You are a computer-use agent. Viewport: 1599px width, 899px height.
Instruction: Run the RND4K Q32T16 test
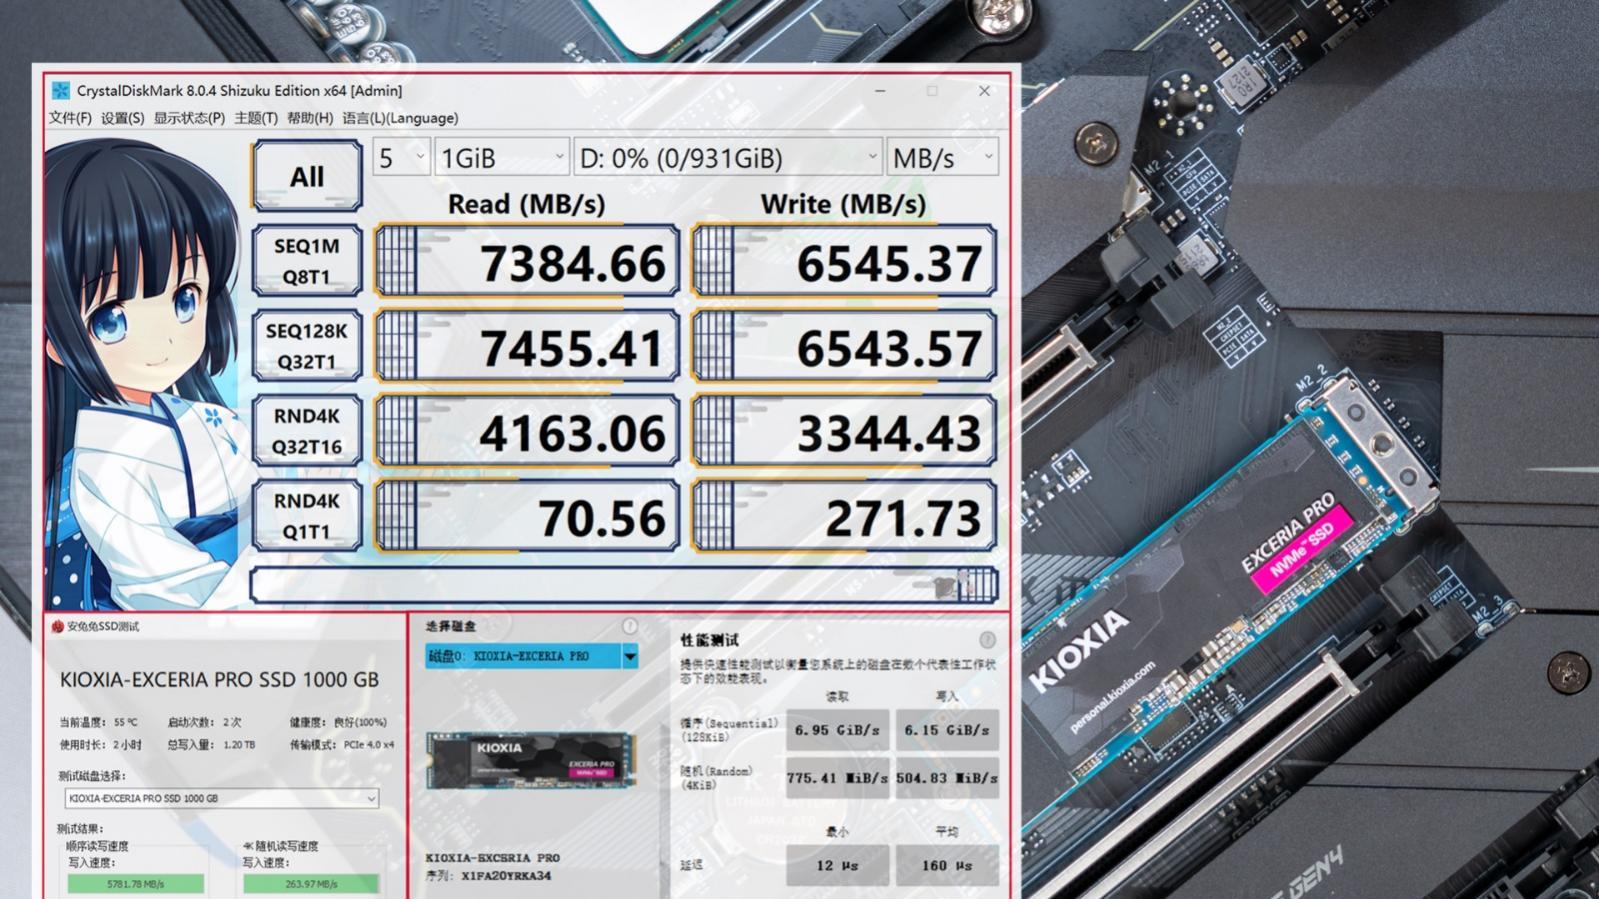click(x=307, y=431)
